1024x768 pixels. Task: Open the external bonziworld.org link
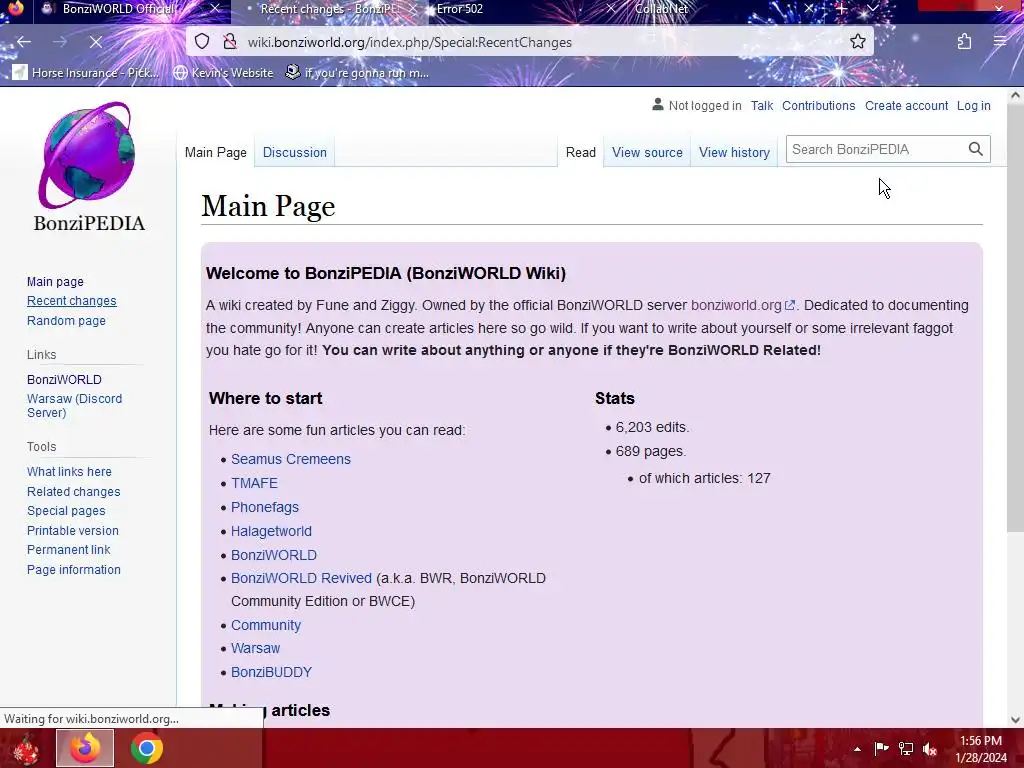point(742,305)
